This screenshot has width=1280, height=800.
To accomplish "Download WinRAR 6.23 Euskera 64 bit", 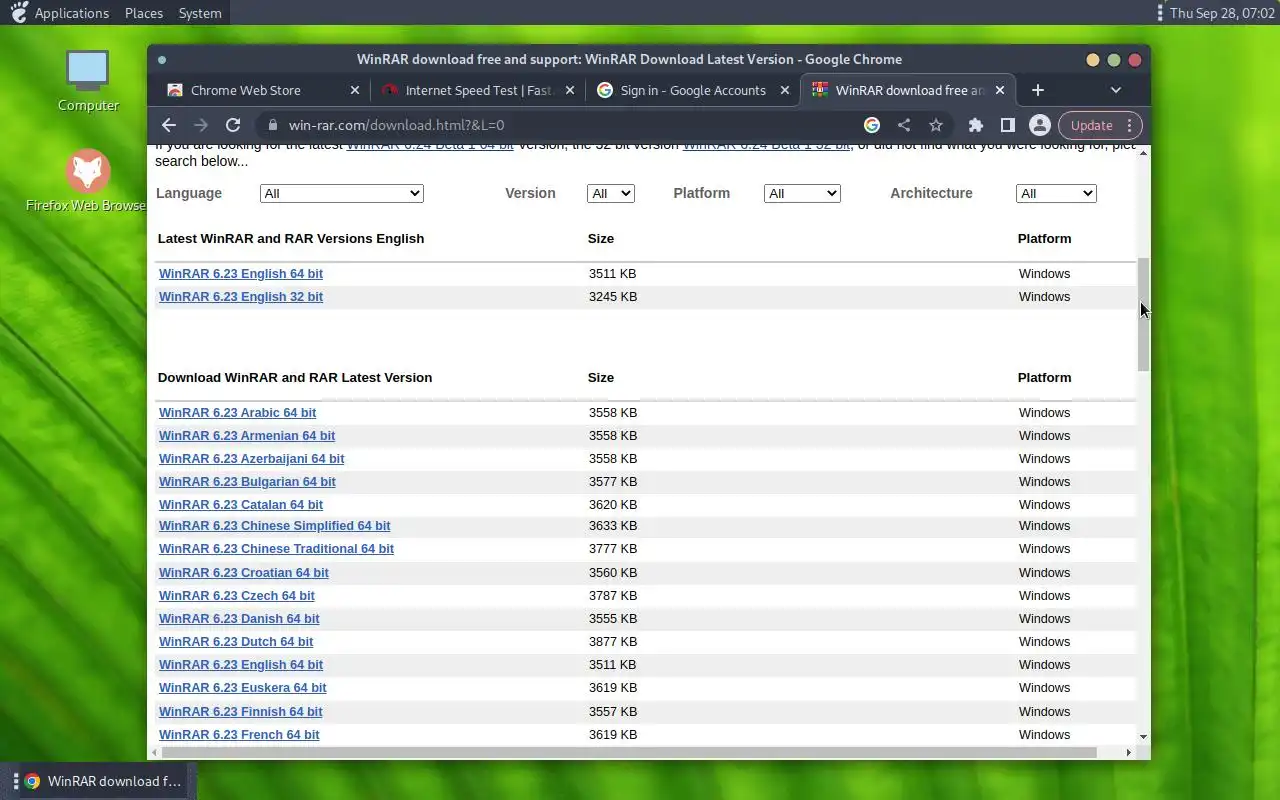I will pos(243,687).
